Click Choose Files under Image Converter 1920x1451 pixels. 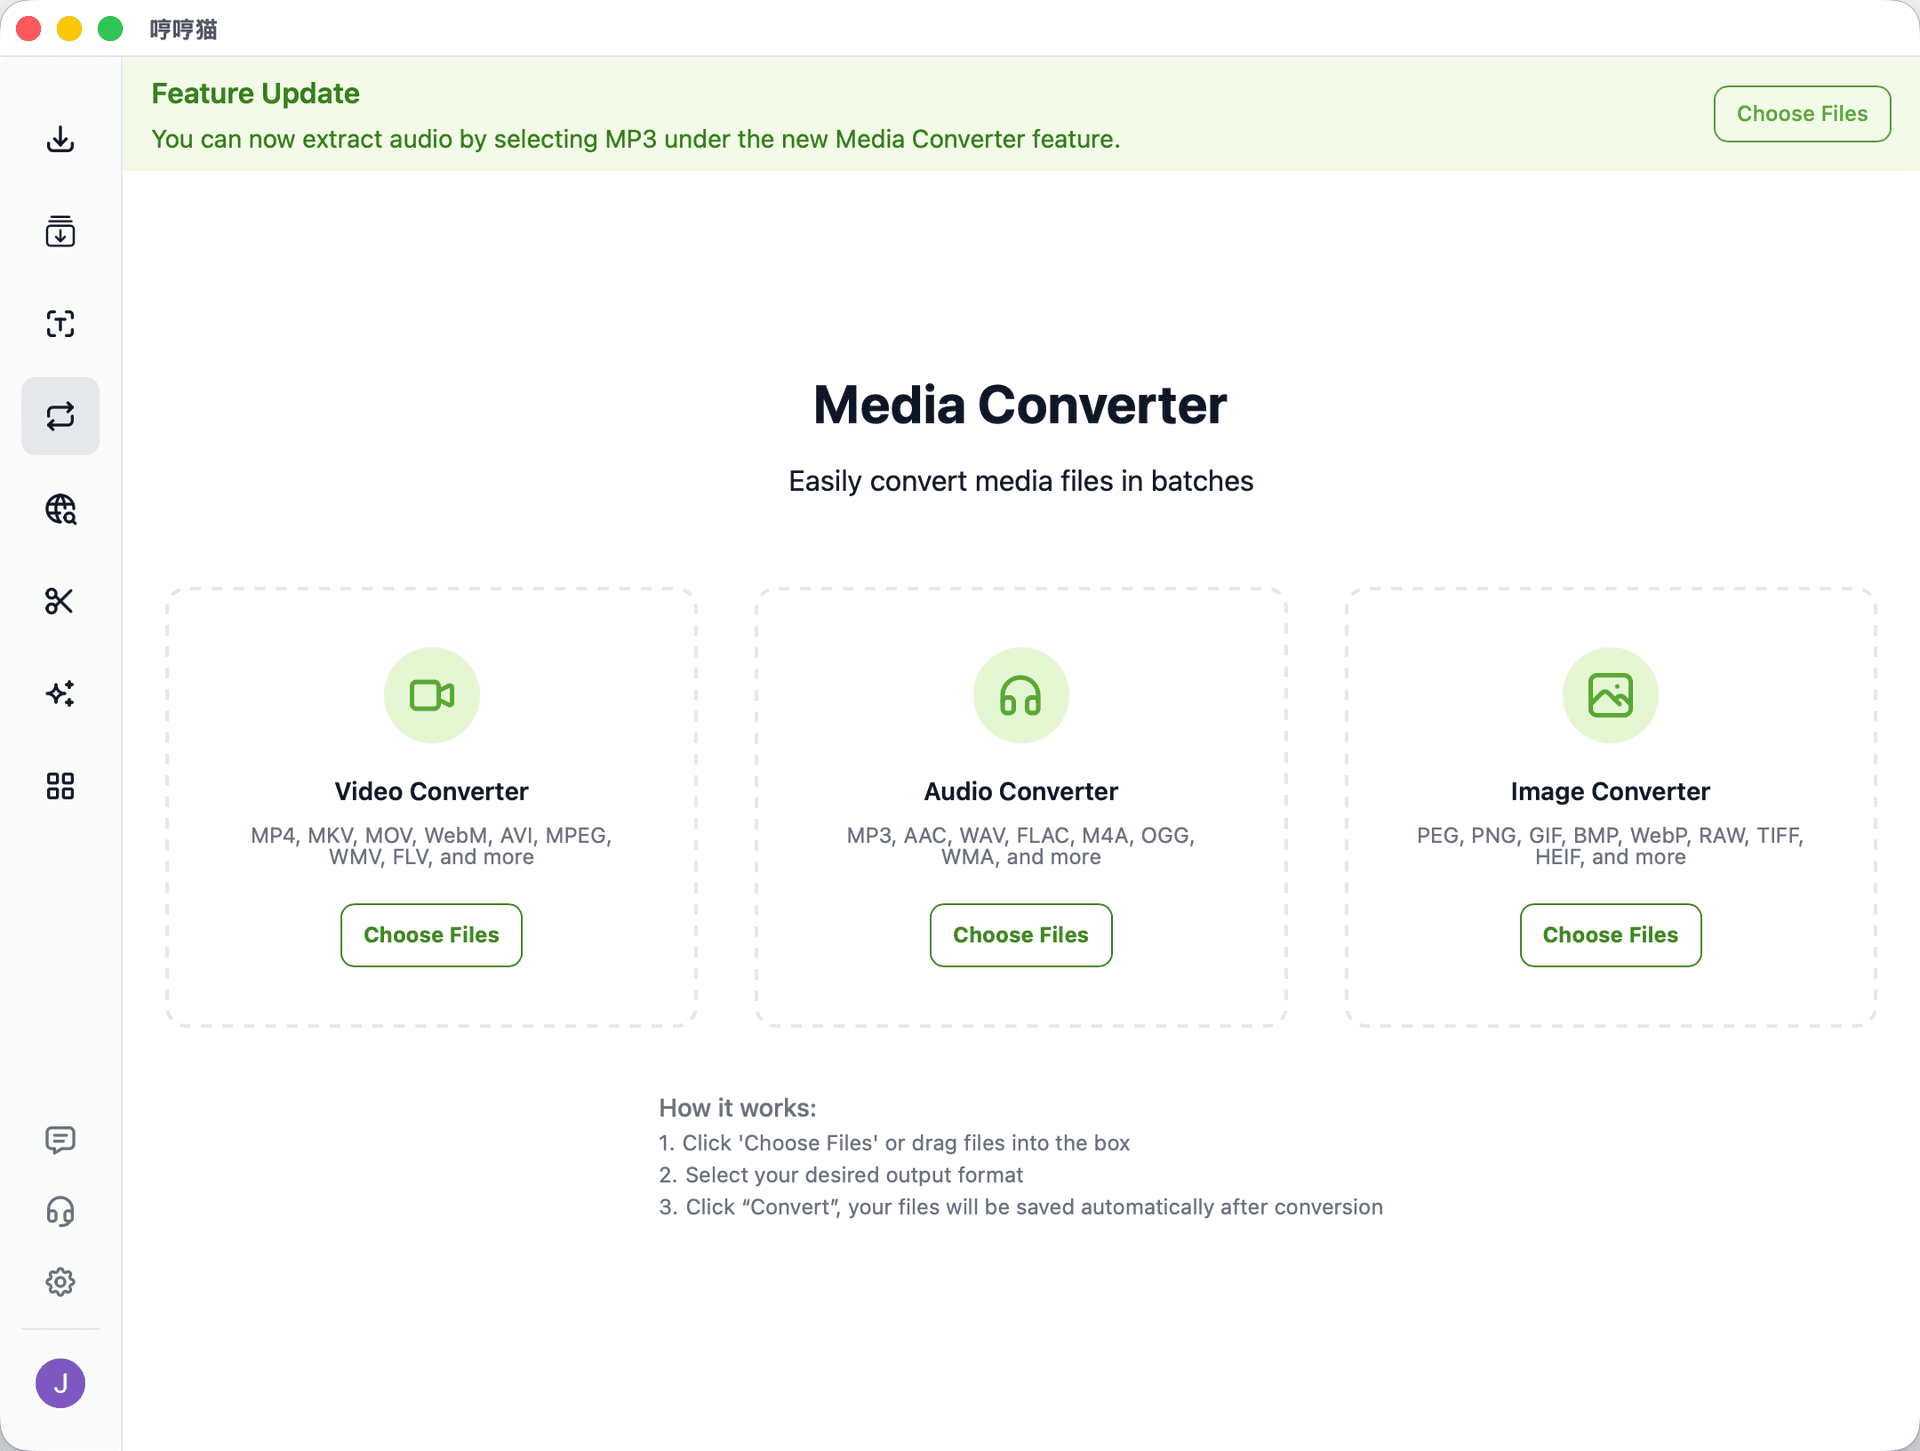(x=1609, y=935)
